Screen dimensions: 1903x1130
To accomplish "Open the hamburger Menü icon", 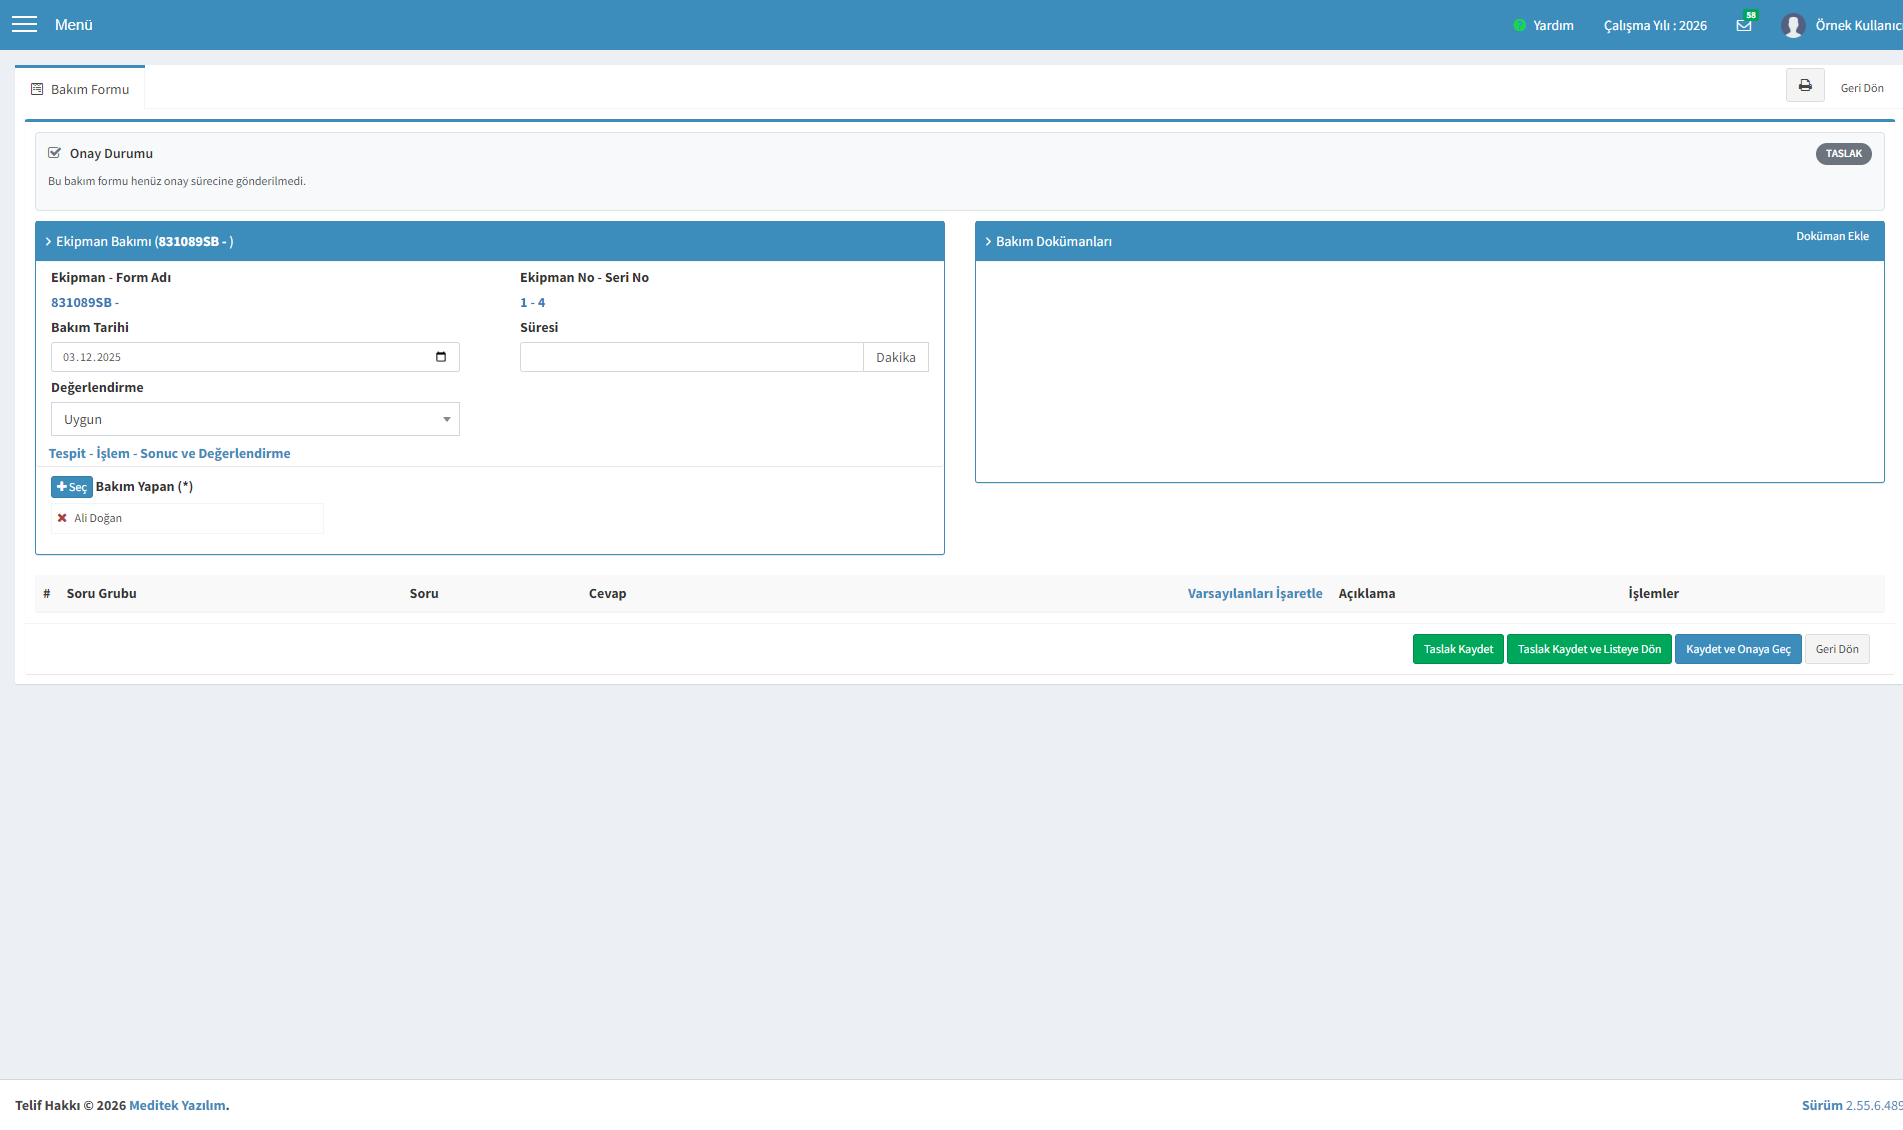I will click(x=24, y=24).
